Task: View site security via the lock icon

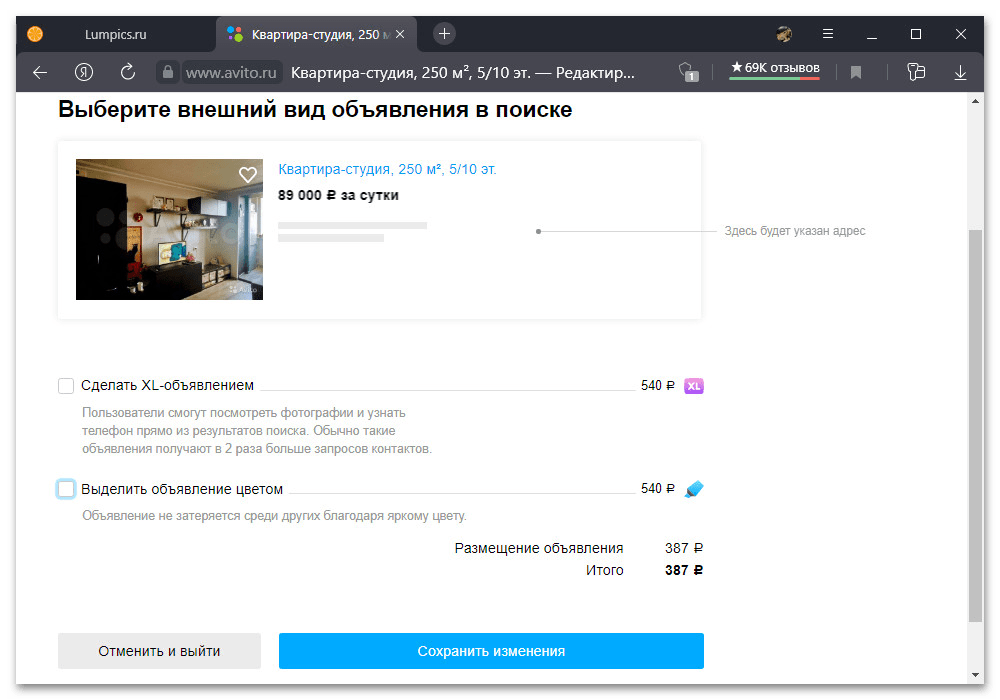Action: tap(167, 72)
